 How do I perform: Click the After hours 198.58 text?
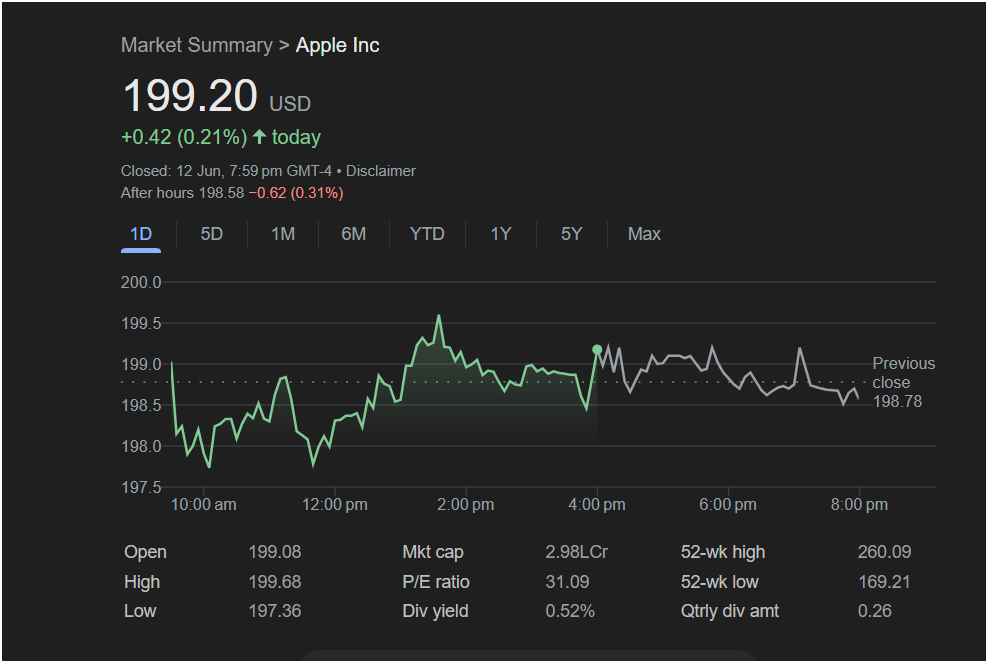[x=182, y=193]
